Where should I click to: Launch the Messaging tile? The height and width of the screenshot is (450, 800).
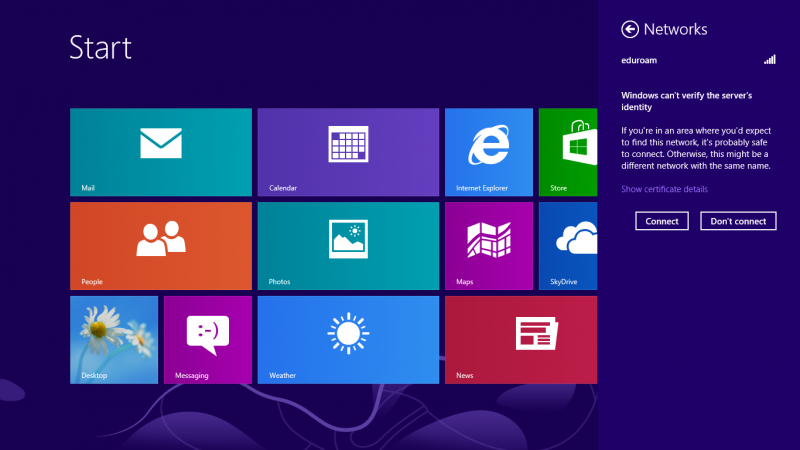(x=208, y=339)
